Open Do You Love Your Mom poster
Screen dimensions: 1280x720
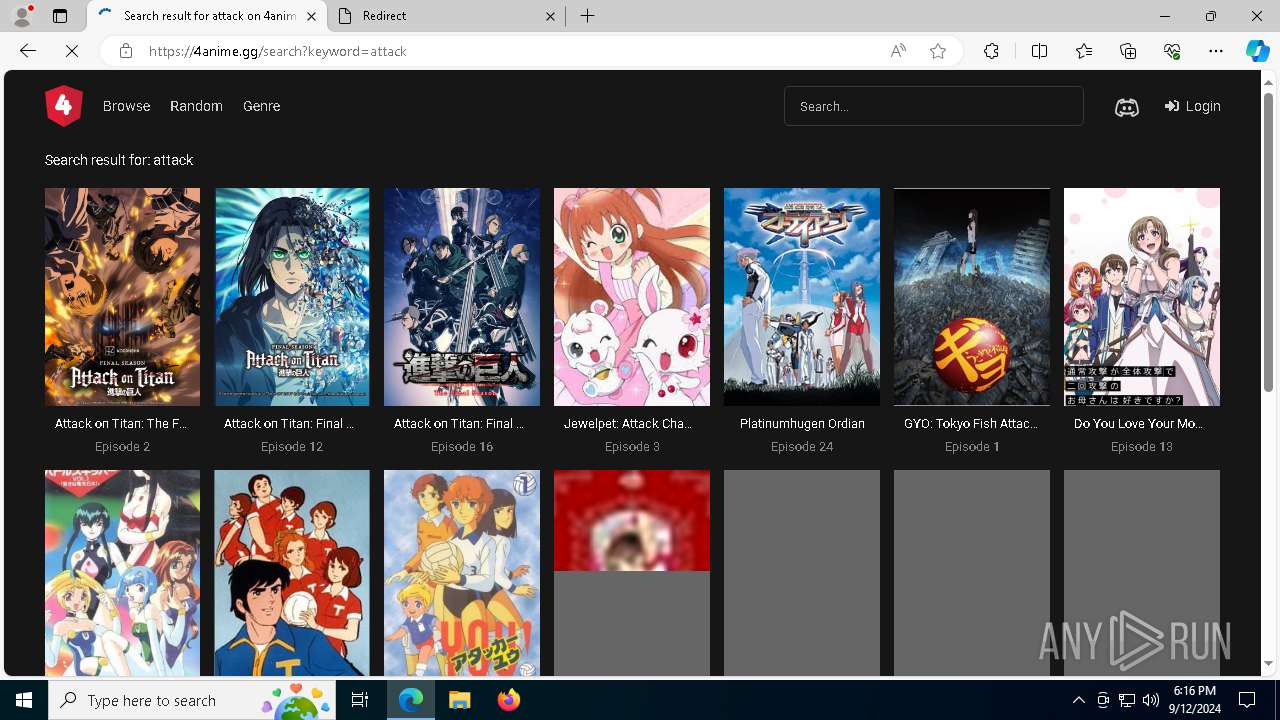1142,297
